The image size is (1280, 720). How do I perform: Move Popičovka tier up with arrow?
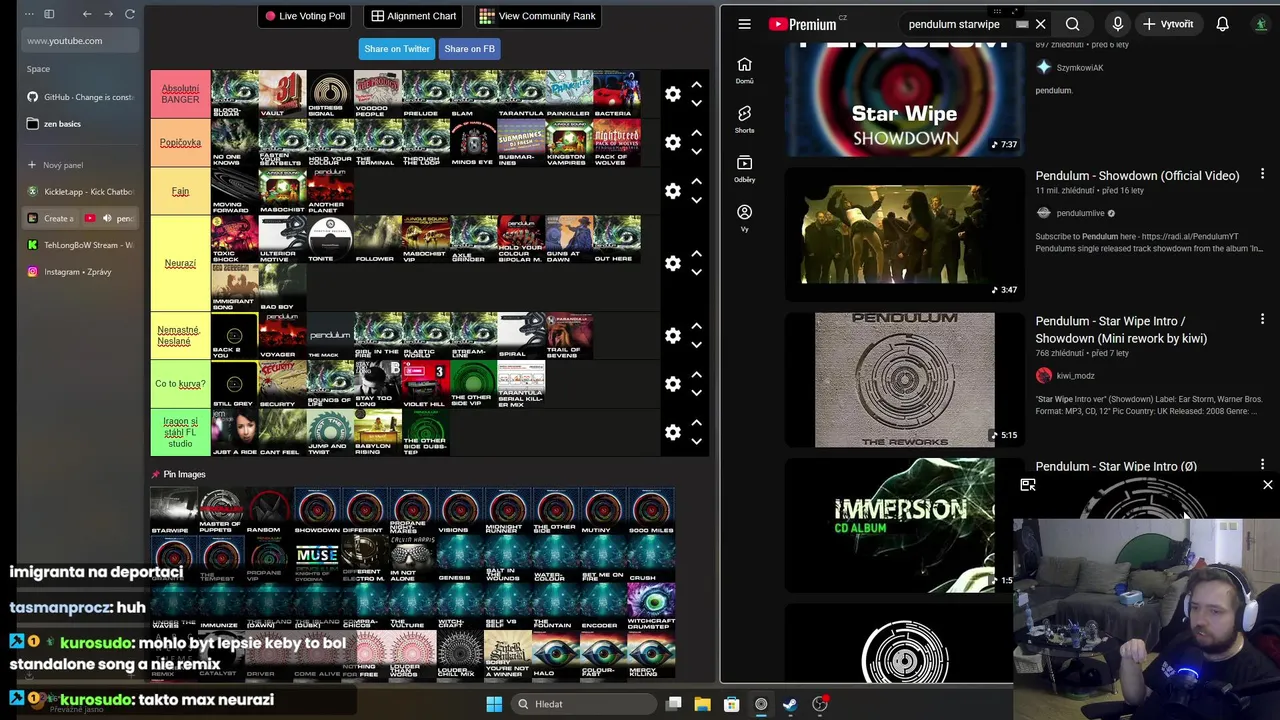pos(696,133)
